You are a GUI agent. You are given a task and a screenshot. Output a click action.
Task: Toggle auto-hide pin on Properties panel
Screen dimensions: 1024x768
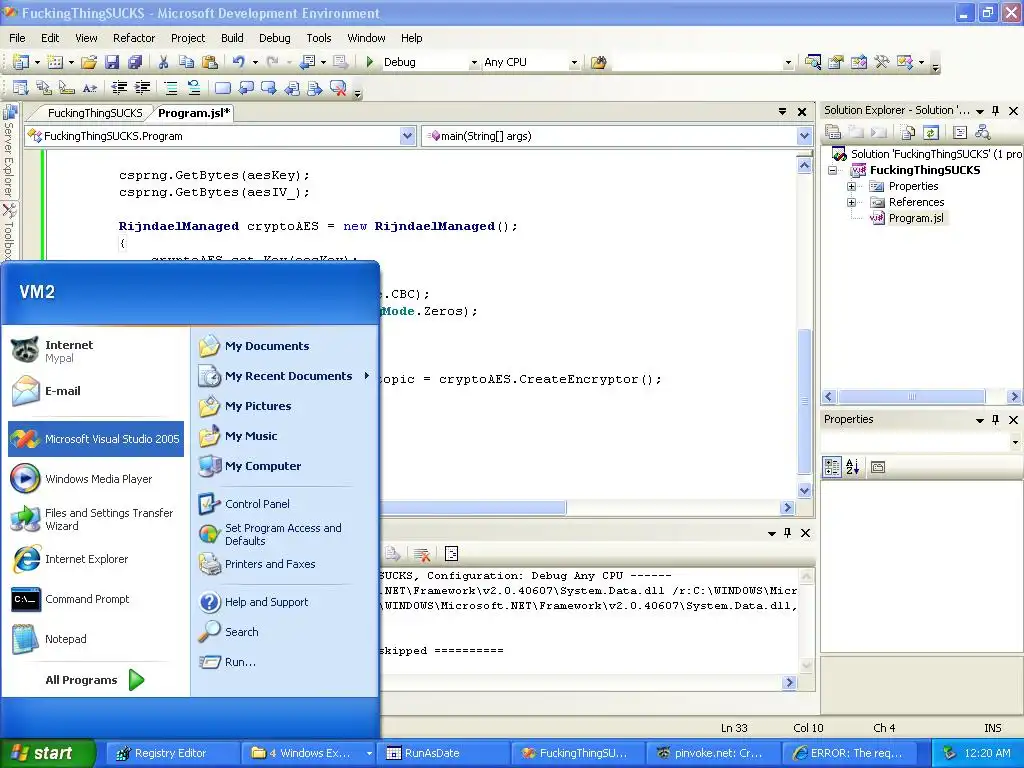click(x=995, y=419)
